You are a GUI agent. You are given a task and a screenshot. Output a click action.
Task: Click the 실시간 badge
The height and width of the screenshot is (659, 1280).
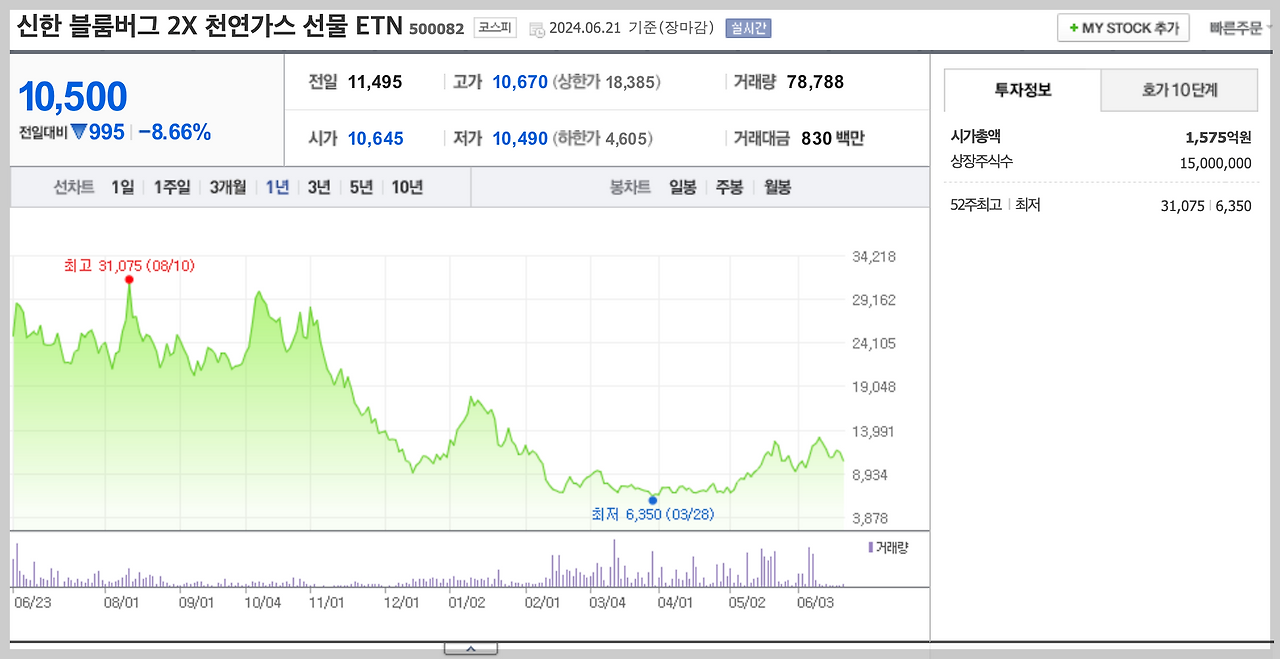pos(748,28)
